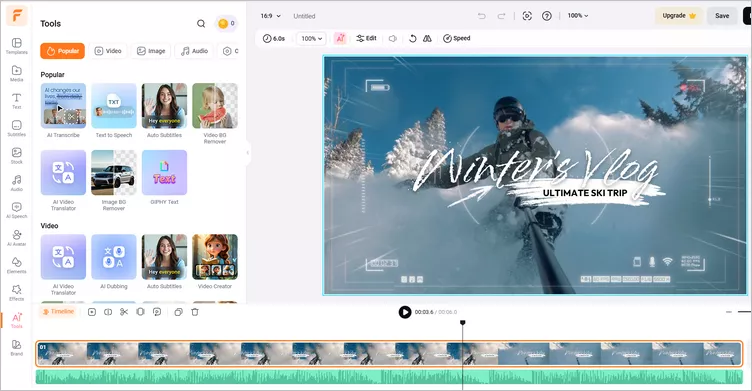
Task: Click the scissors trim icon in timeline toolbar
Action: click(124, 312)
